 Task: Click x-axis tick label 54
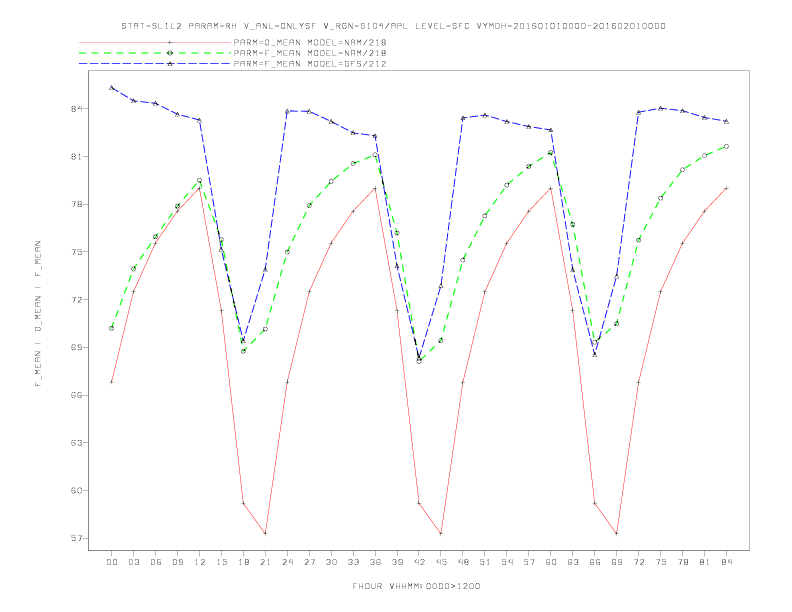click(x=507, y=562)
